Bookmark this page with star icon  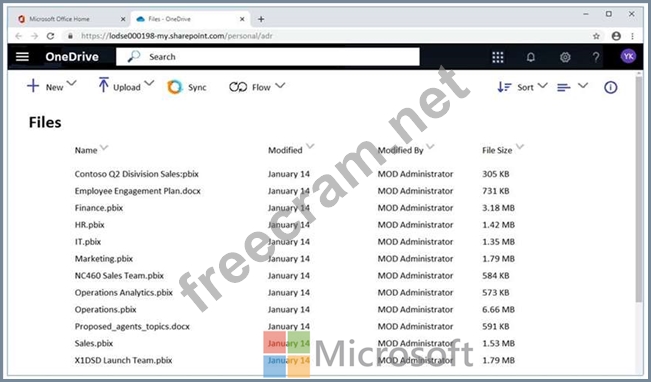click(x=596, y=36)
